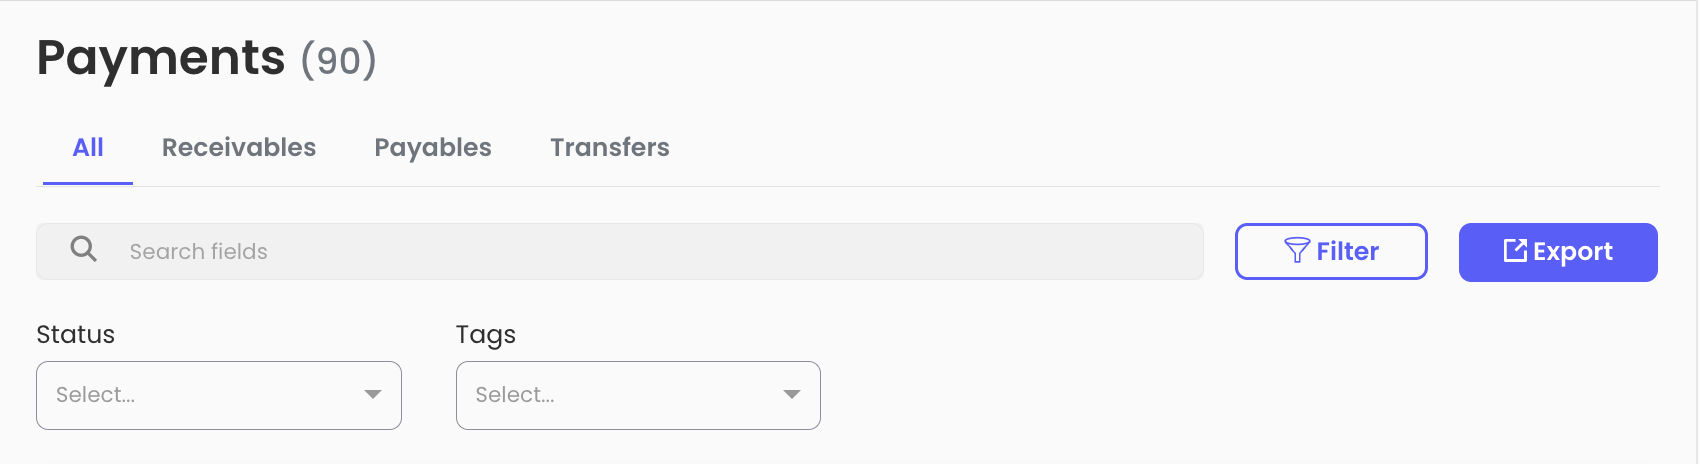This screenshot has height=464, width=1700.
Task: Switch to the Receivables tab
Action: tap(239, 148)
